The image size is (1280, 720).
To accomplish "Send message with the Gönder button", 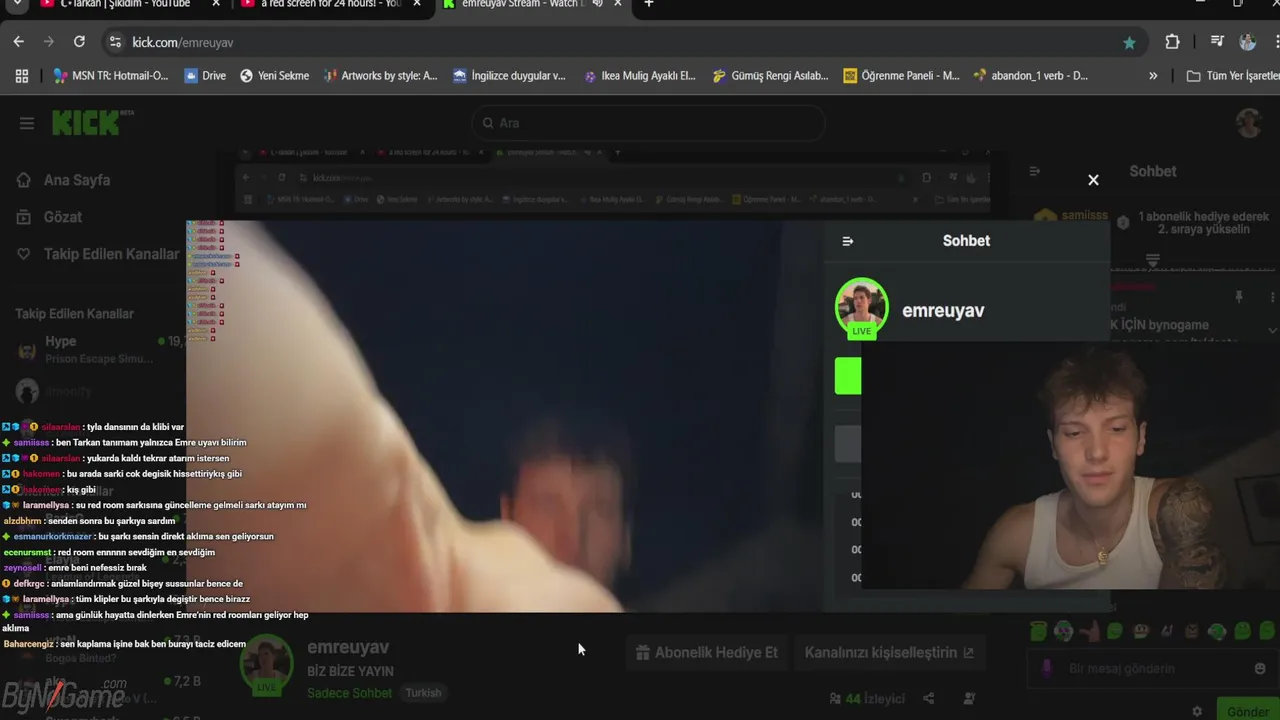I will [x=1247, y=711].
